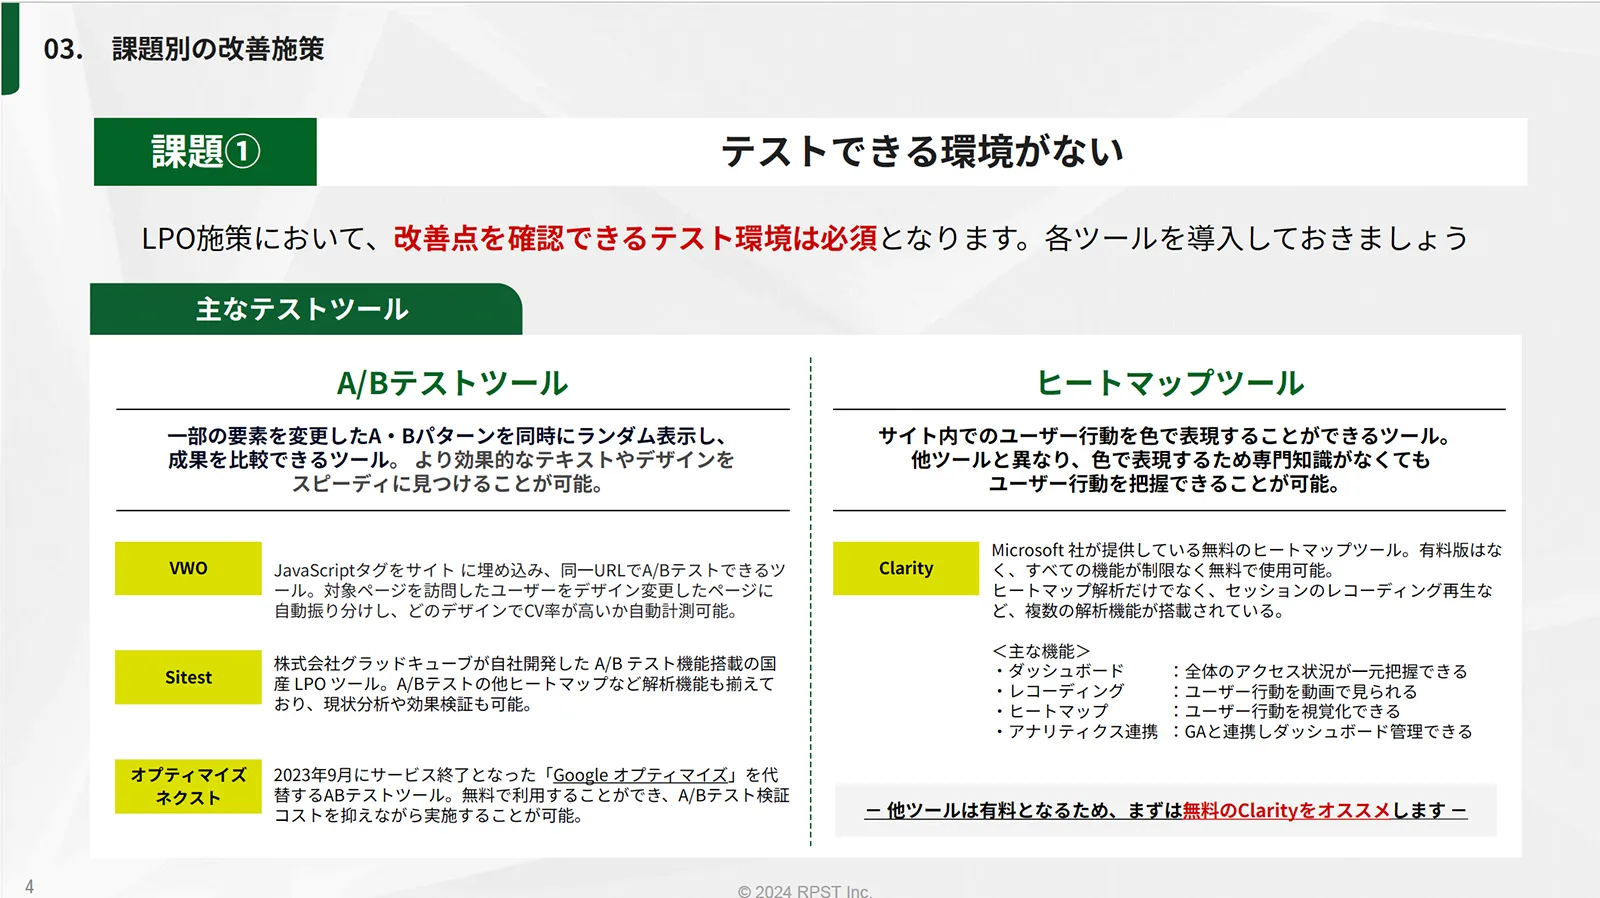Click the 03. 課題別の改善施策 section header
This screenshot has width=1600, height=898.
184,49
